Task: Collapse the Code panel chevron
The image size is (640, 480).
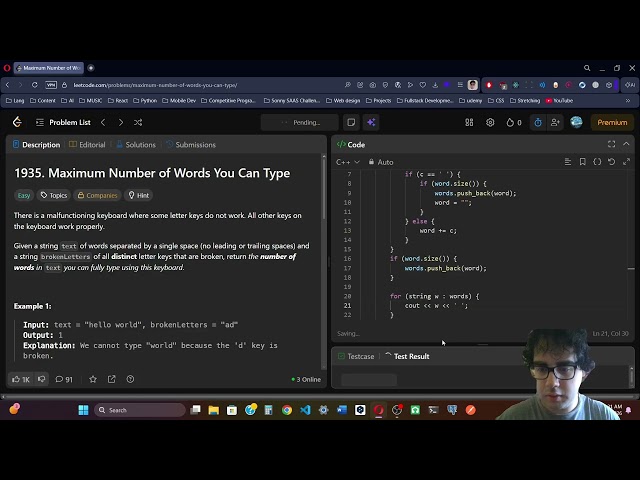Action: point(626,144)
